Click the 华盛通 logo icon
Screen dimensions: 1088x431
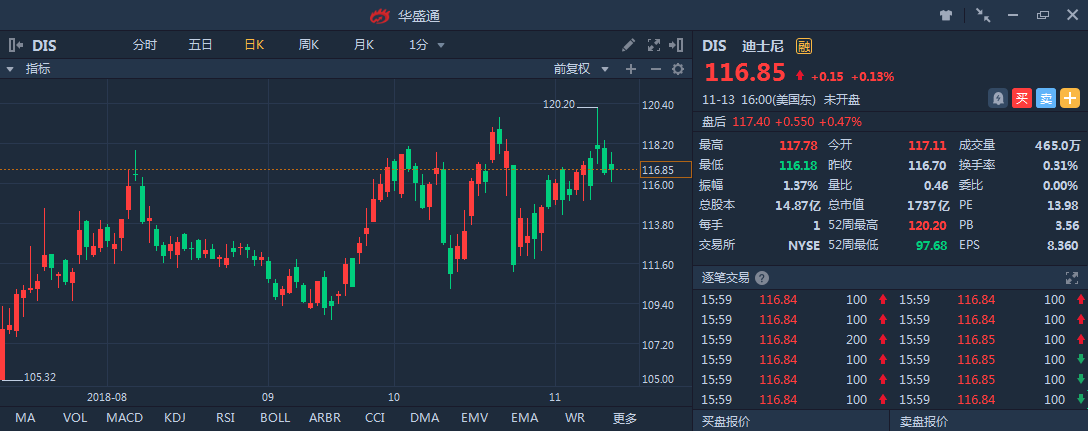[x=380, y=15]
